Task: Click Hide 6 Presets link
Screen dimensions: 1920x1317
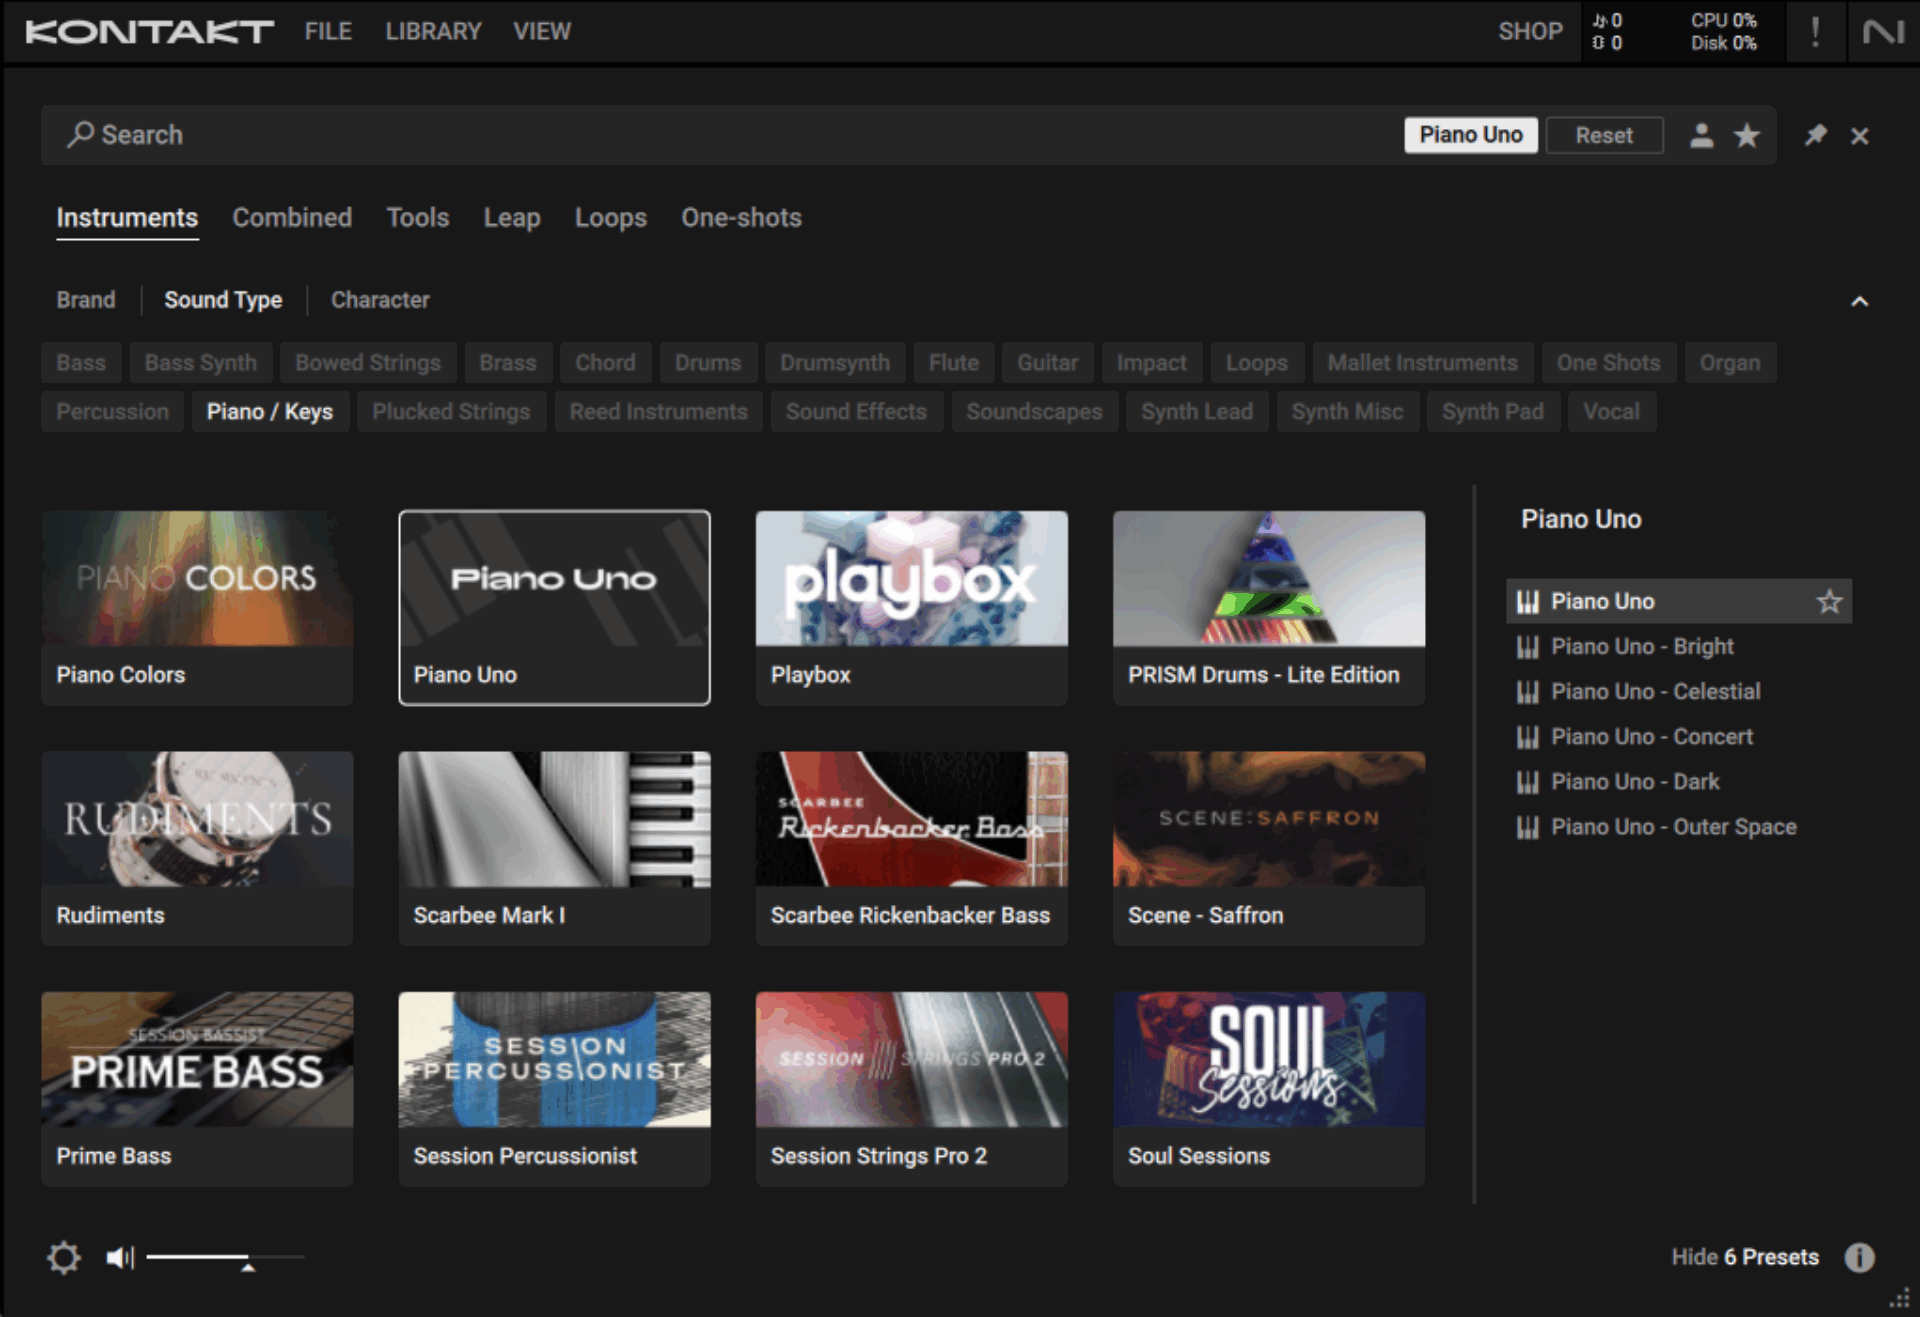Action: click(1744, 1257)
